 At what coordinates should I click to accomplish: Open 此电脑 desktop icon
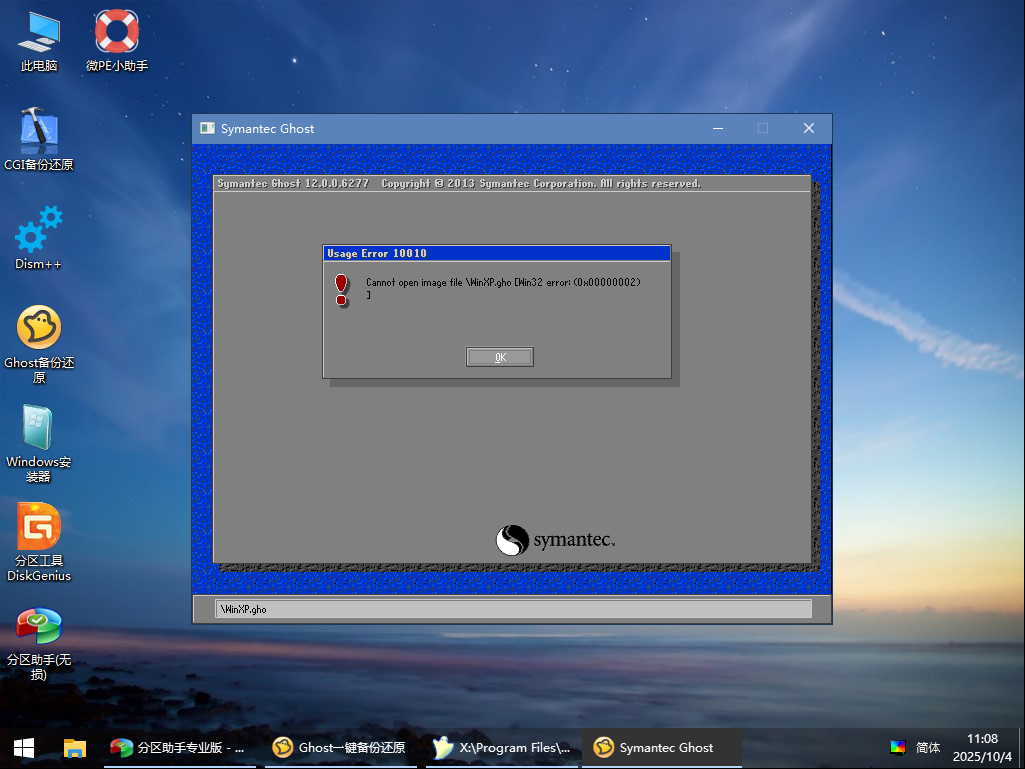[39, 41]
